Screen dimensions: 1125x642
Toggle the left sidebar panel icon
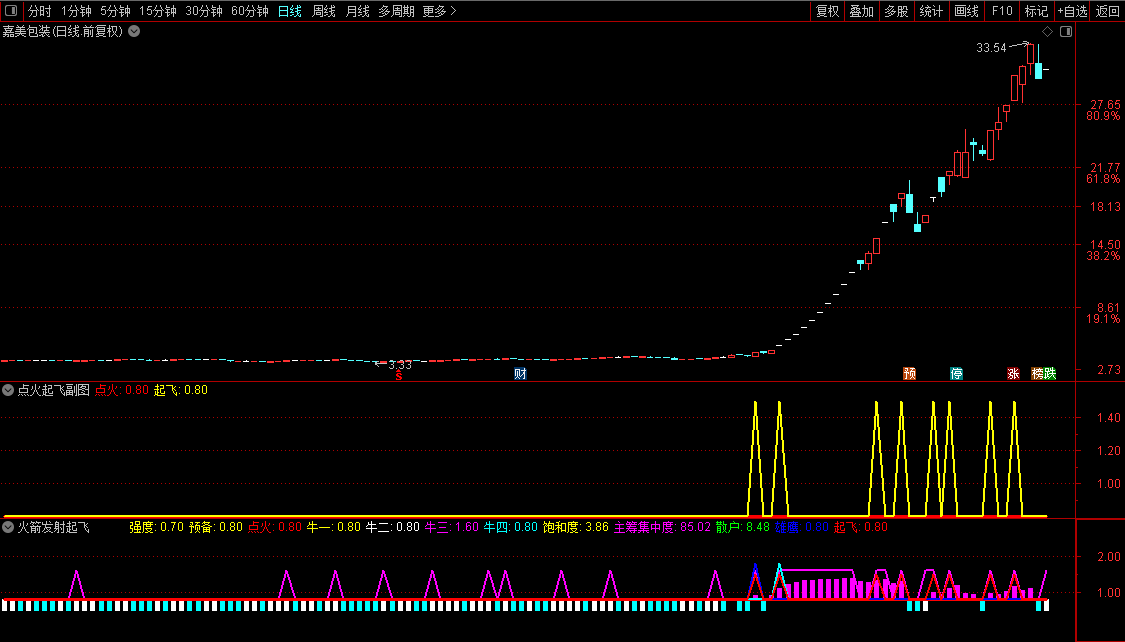(11, 11)
